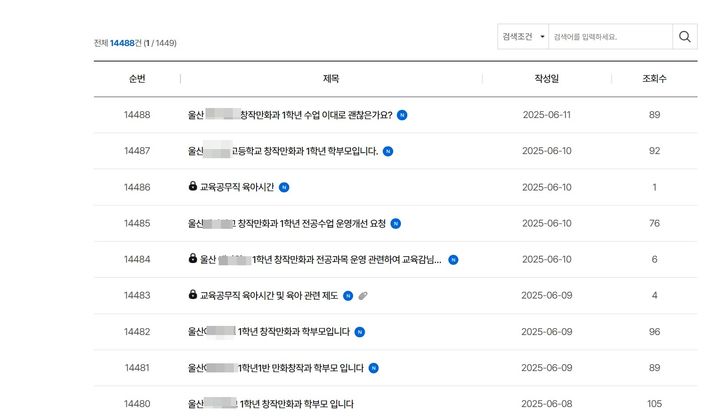Click date 2025-06-08
Image resolution: width=719 pixels, height=418 pixels.
[x=547, y=404]
